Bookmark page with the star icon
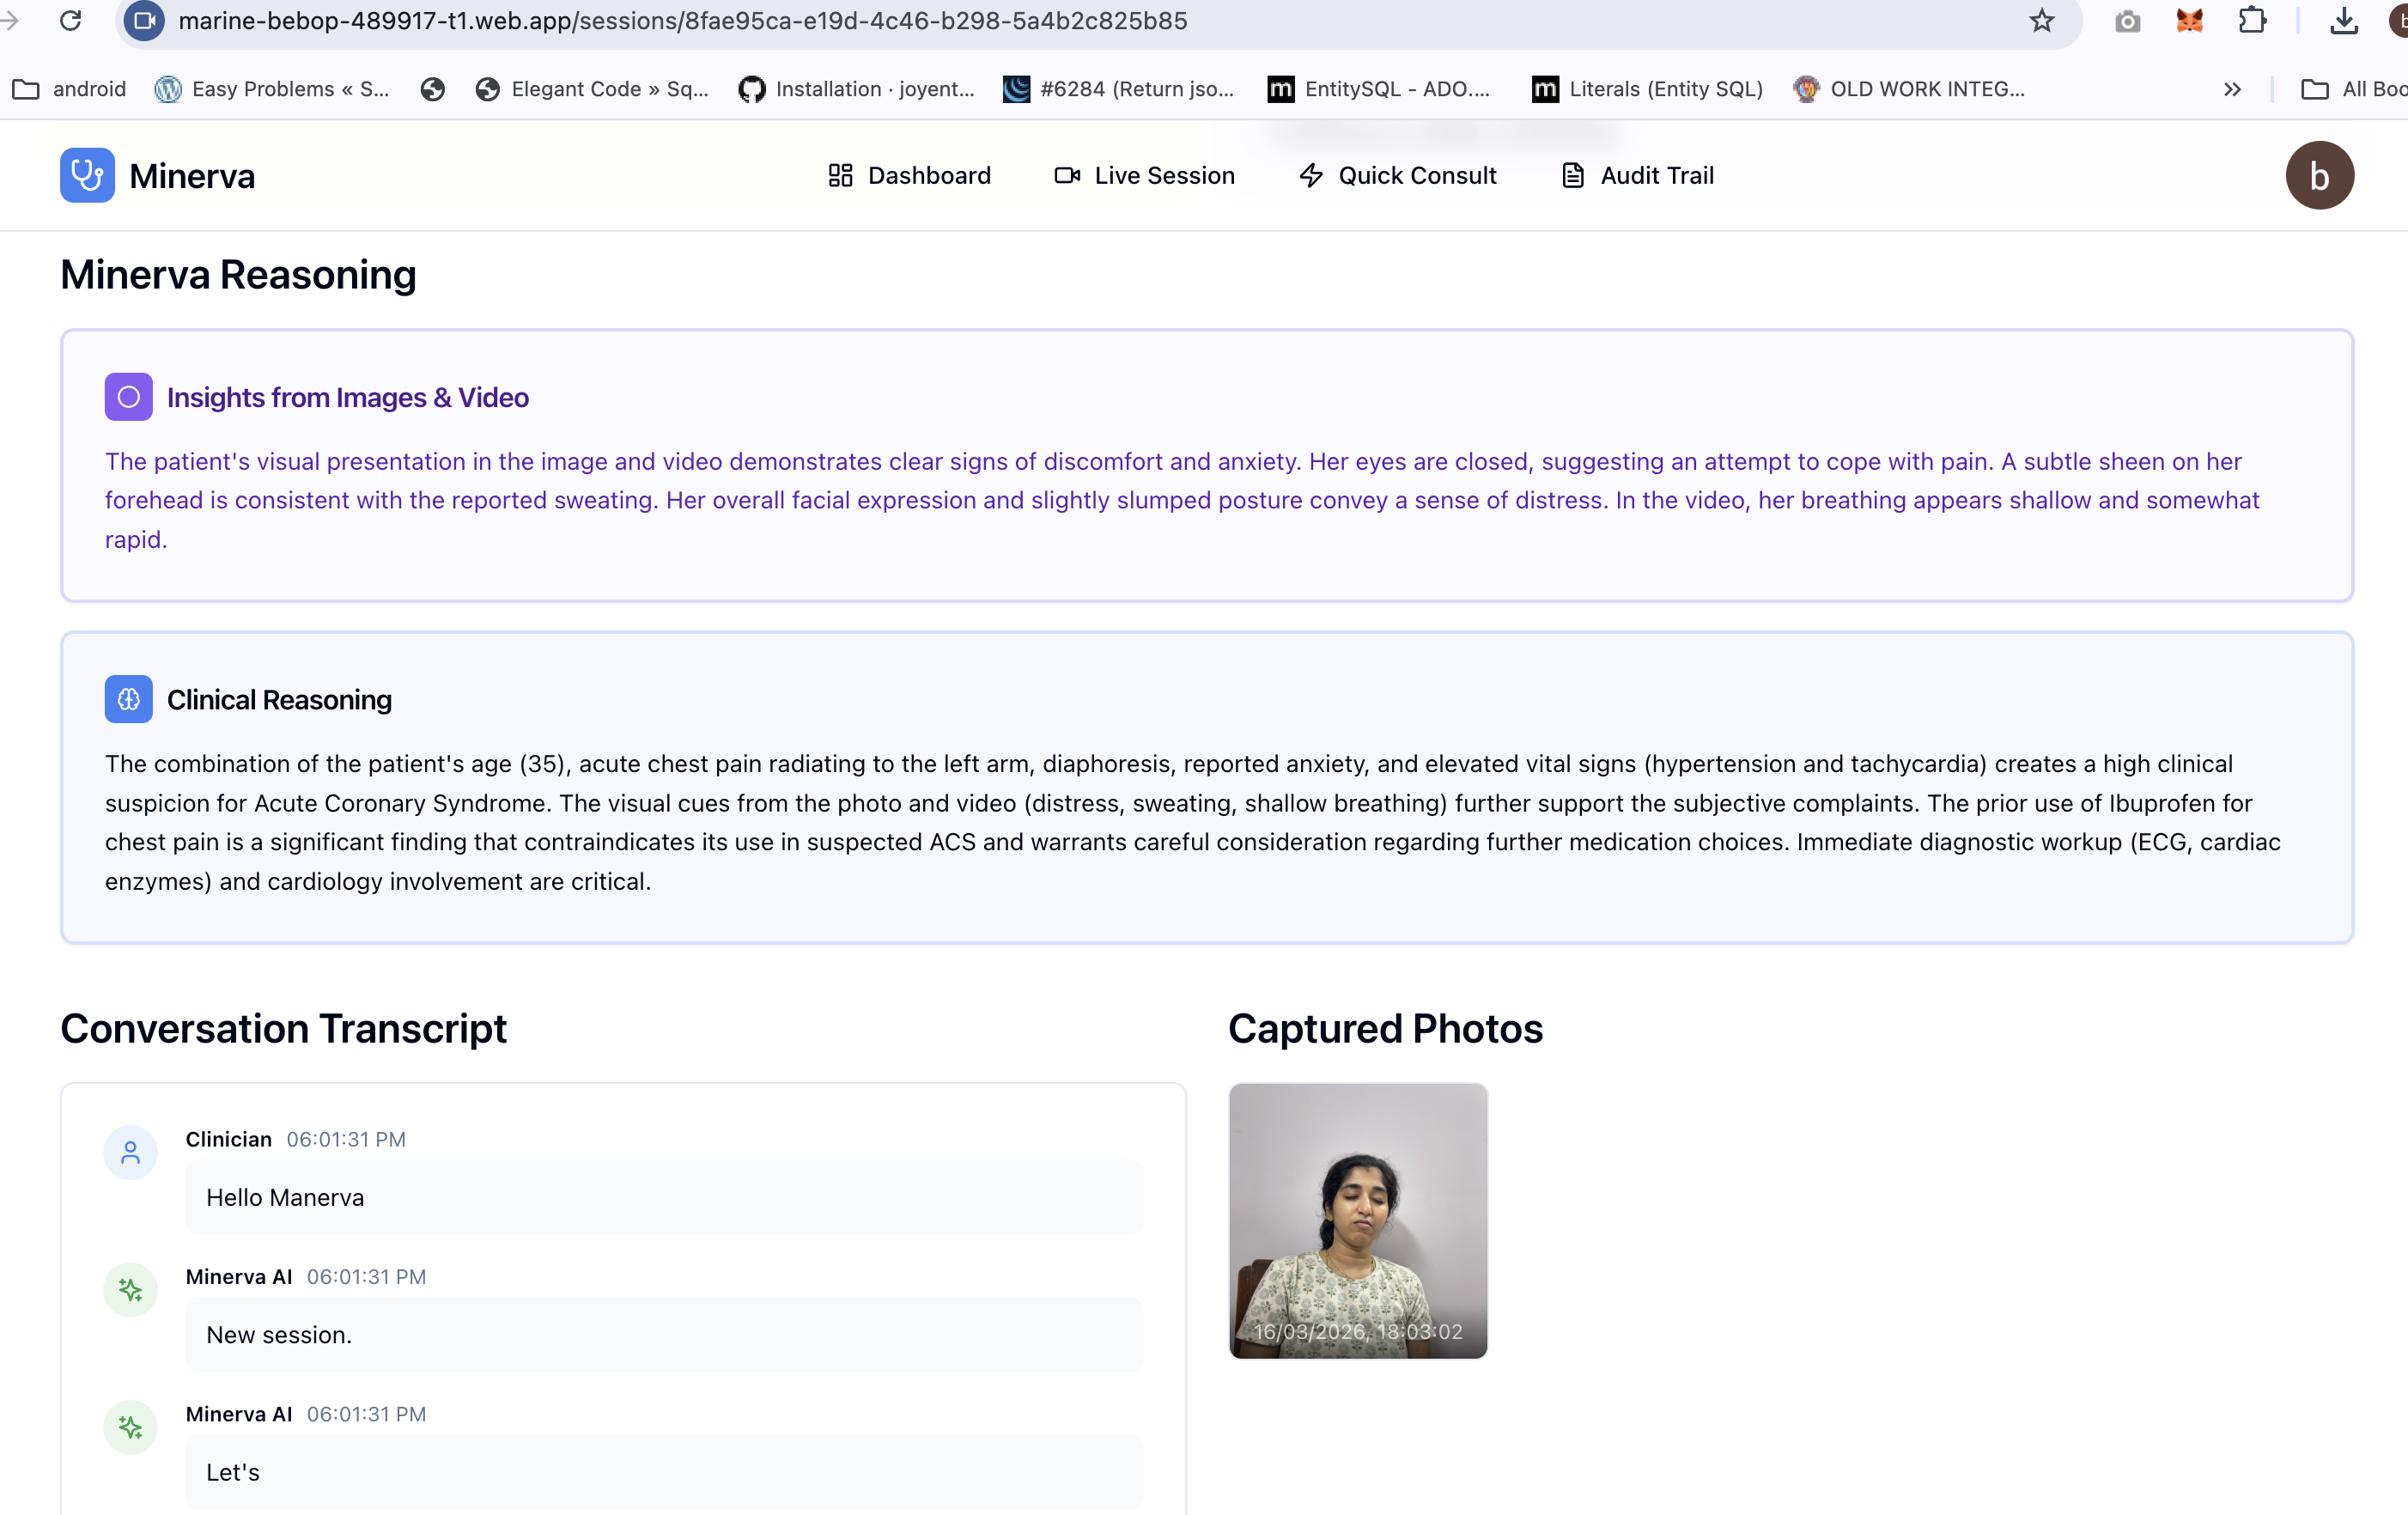Image resolution: width=2408 pixels, height=1515 pixels. point(2041,21)
